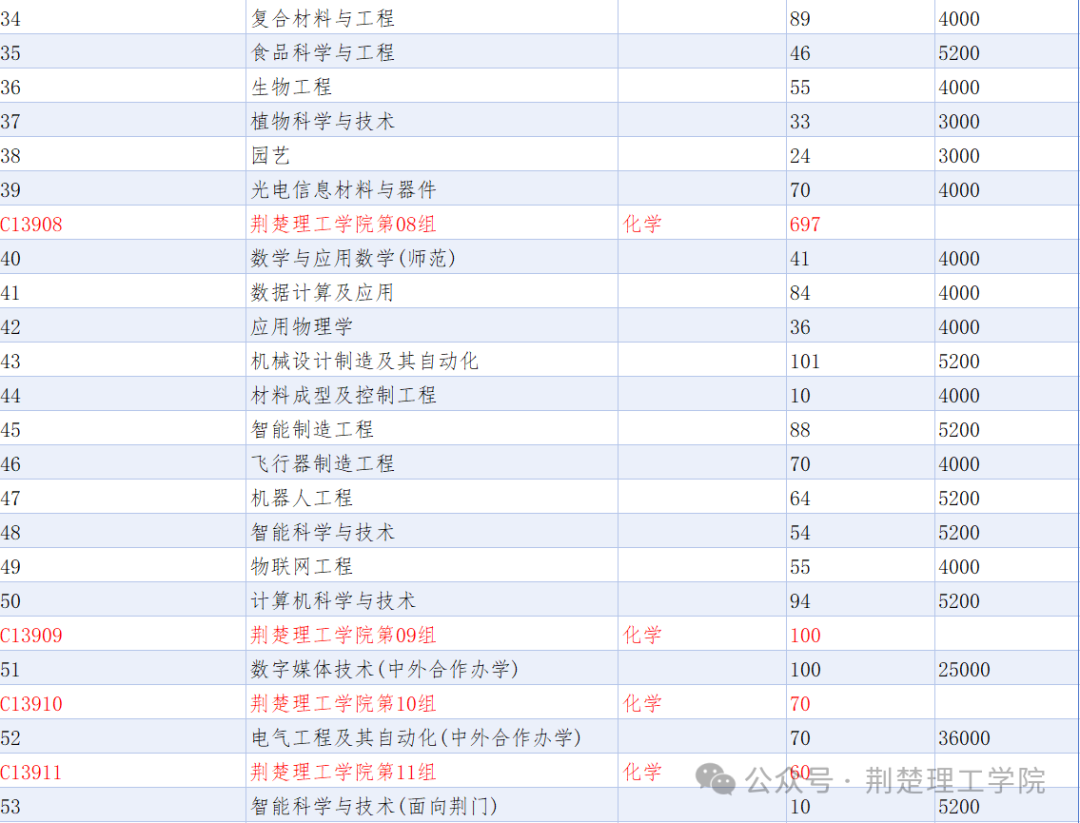Click the tuition value 36000
1080x823 pixels.
tap(964, 738)
